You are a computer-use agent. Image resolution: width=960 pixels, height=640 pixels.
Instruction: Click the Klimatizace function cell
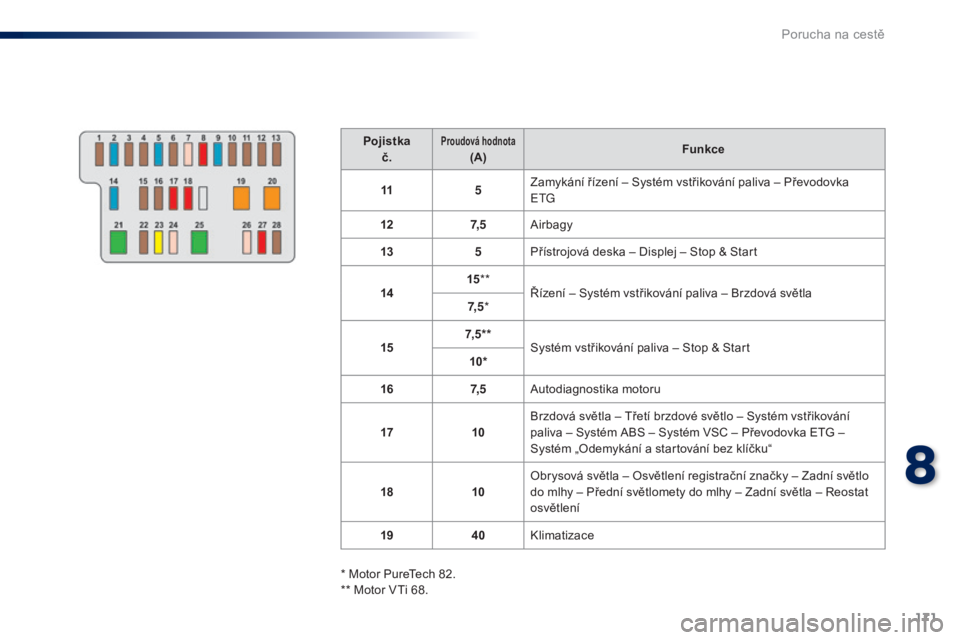tap(703, 536)
